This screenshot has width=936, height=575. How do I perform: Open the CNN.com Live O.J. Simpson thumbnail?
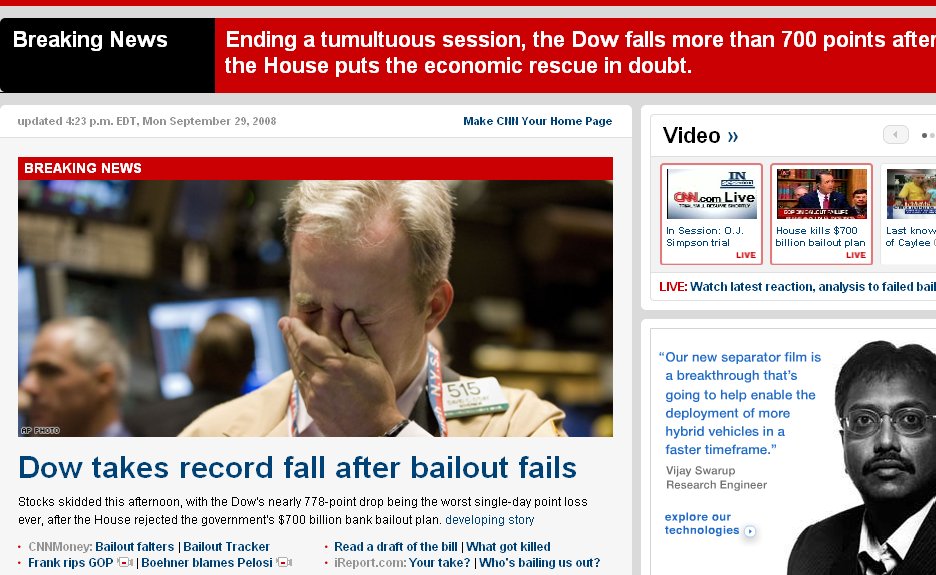pos(711,214)
